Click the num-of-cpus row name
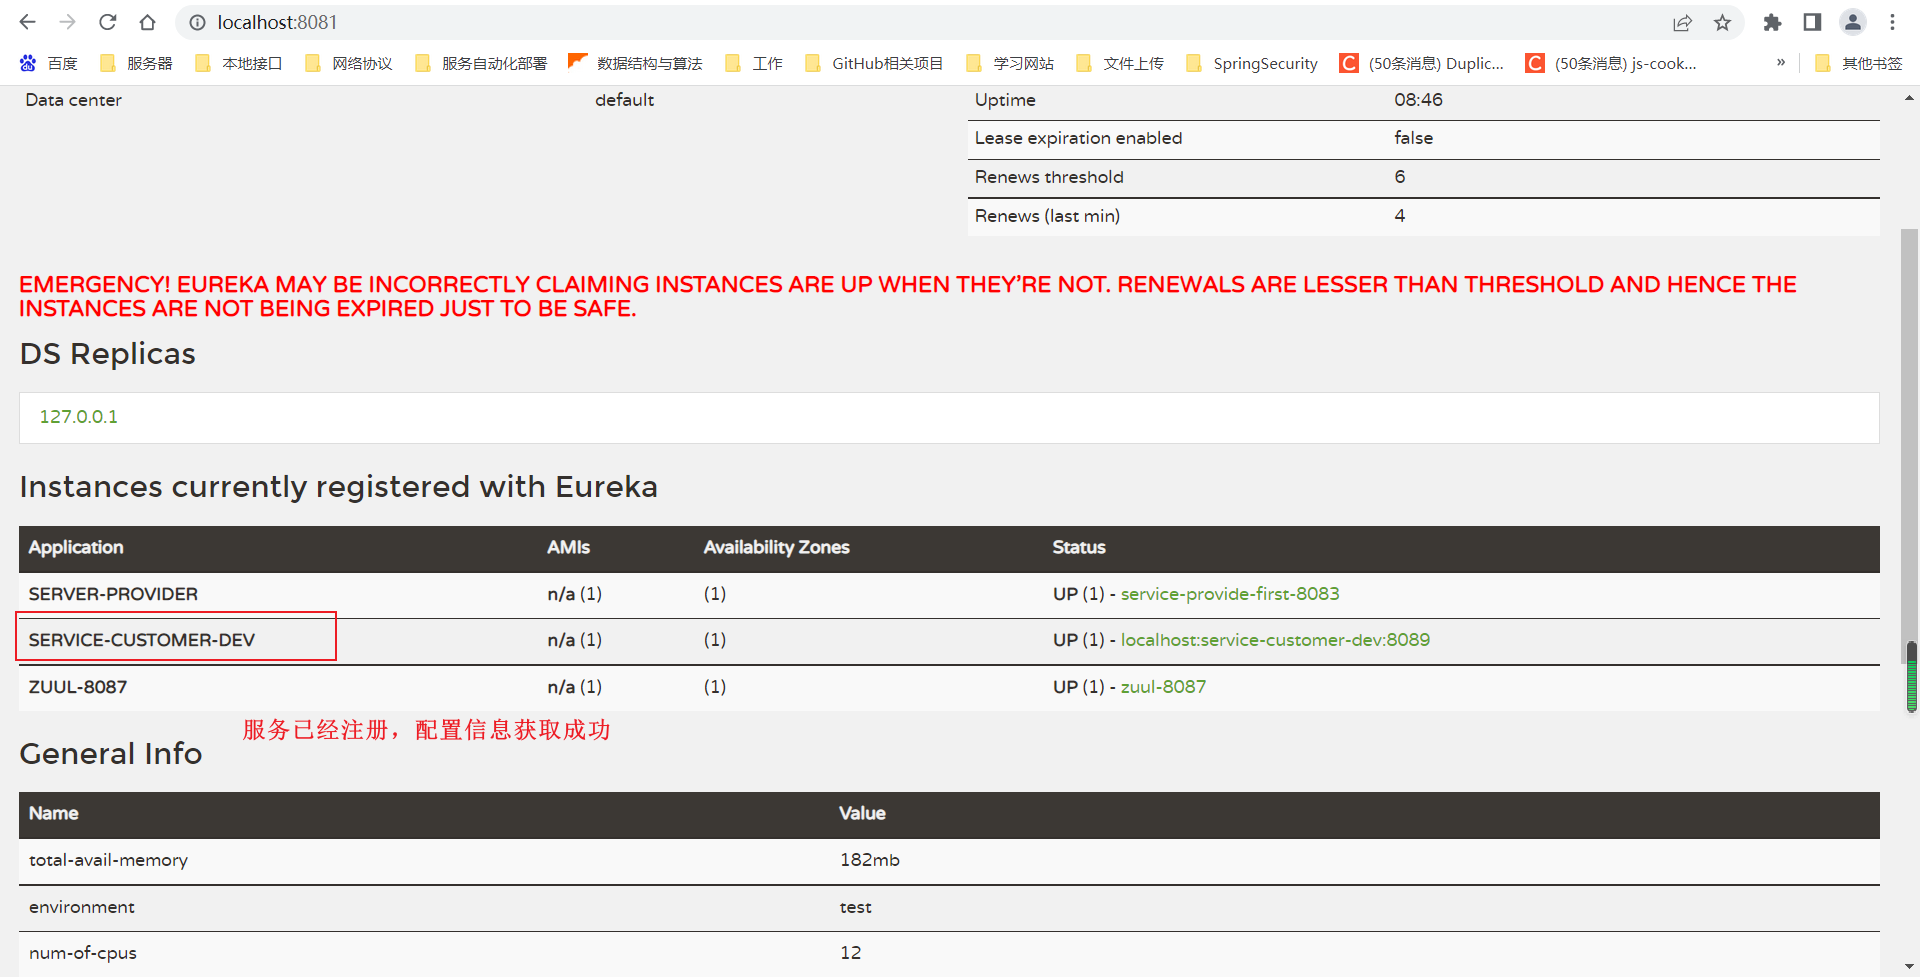This screenshot has width=1920, height=977. (x=82, y=953)
